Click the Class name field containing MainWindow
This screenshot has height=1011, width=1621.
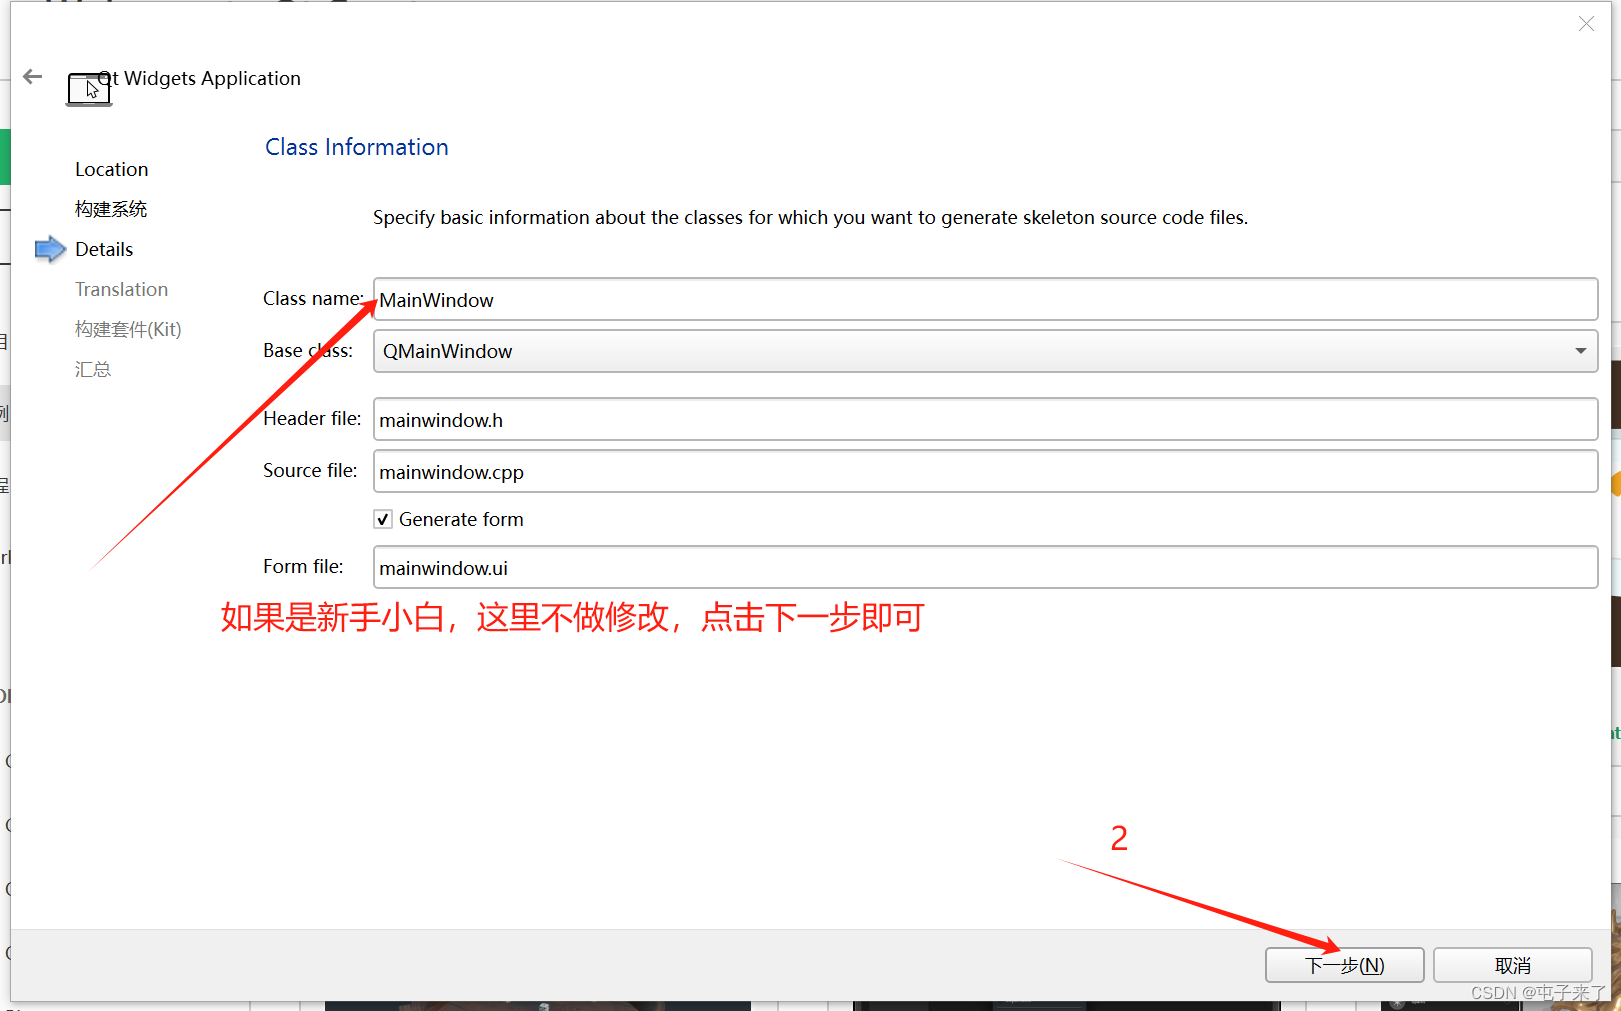[985, 299]
